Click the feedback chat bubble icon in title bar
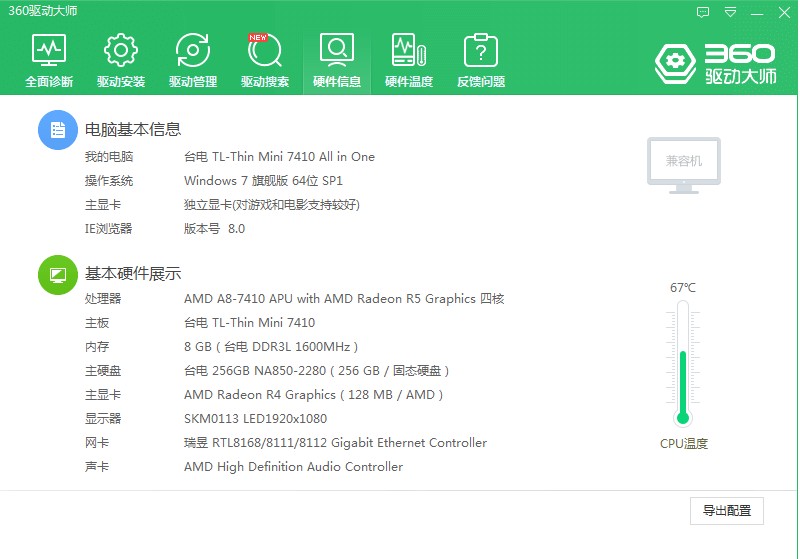The height and width of the screenshot is (559, 800). [703, 12]
